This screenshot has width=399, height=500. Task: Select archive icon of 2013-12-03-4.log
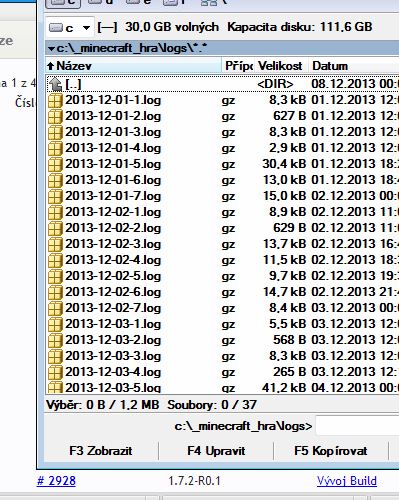pos(55,372)
